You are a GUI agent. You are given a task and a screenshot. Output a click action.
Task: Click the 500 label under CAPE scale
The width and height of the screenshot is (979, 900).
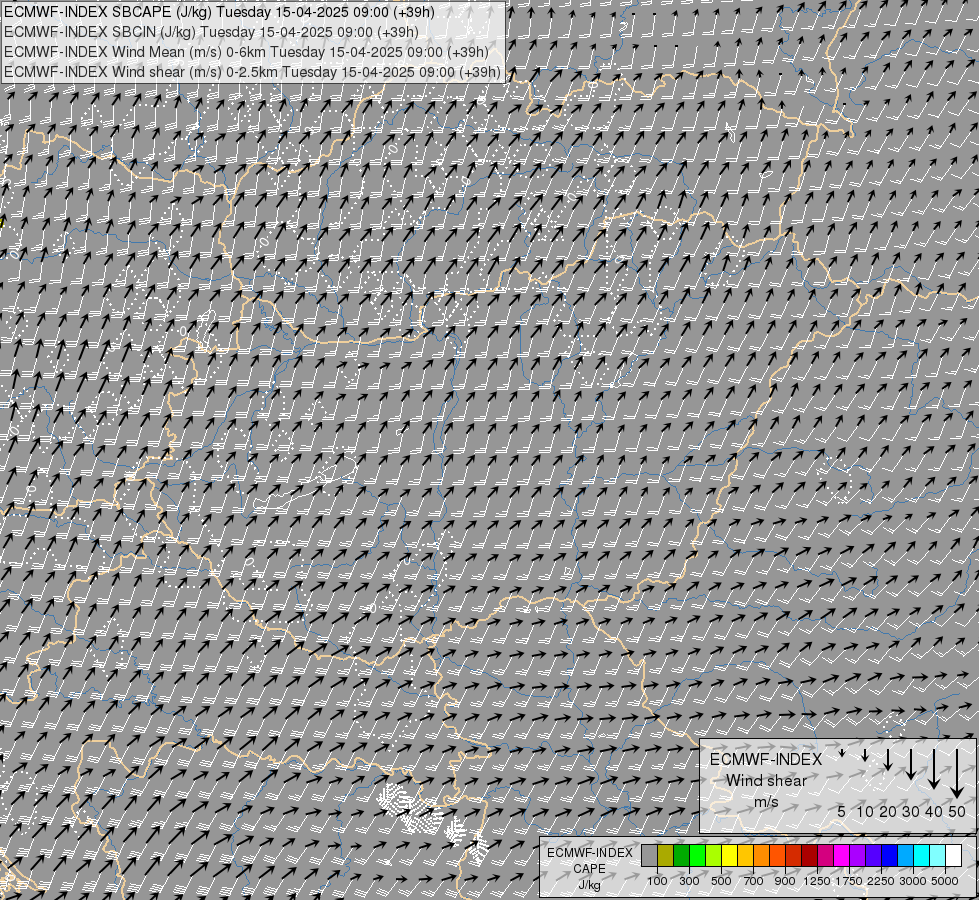pyautogui.click(x=721, y=881)
